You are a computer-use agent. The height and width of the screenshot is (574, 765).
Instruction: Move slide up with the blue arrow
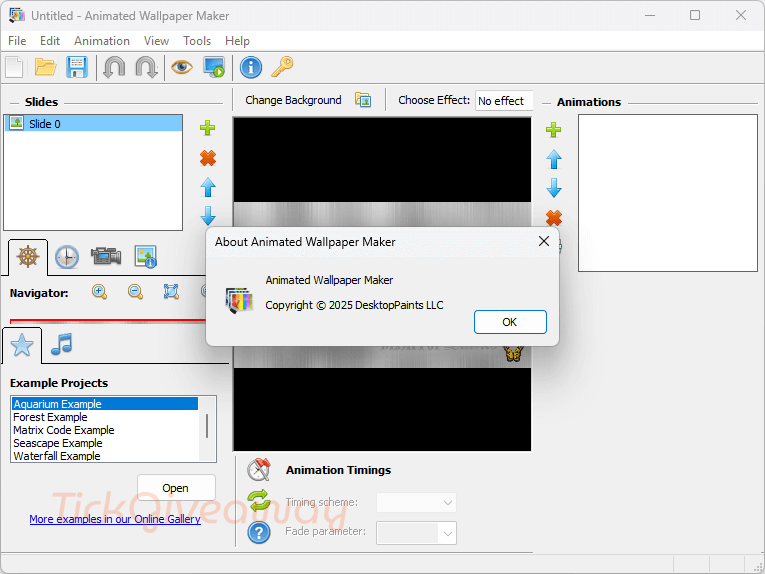(x=208, y=187)
